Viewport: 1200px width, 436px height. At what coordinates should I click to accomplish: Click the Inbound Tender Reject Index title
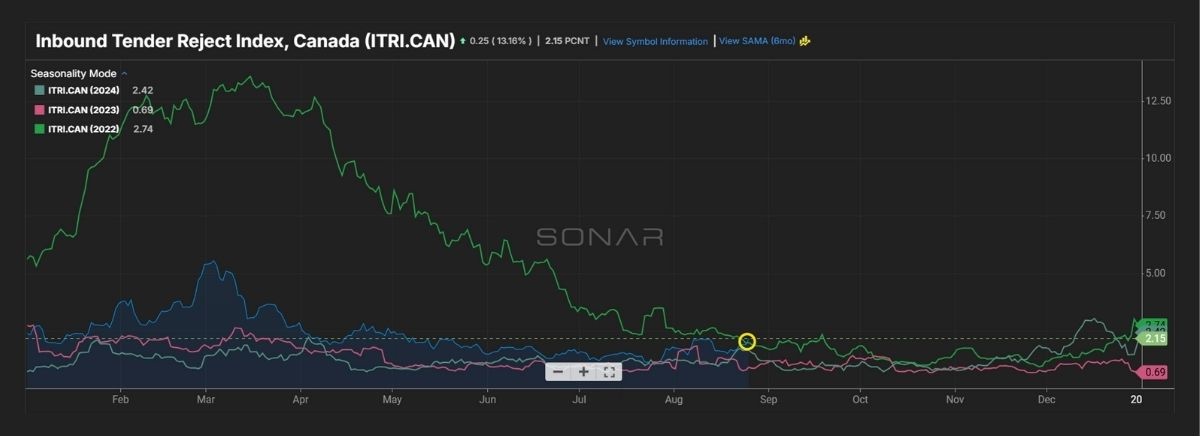click(x=245, y=41)
